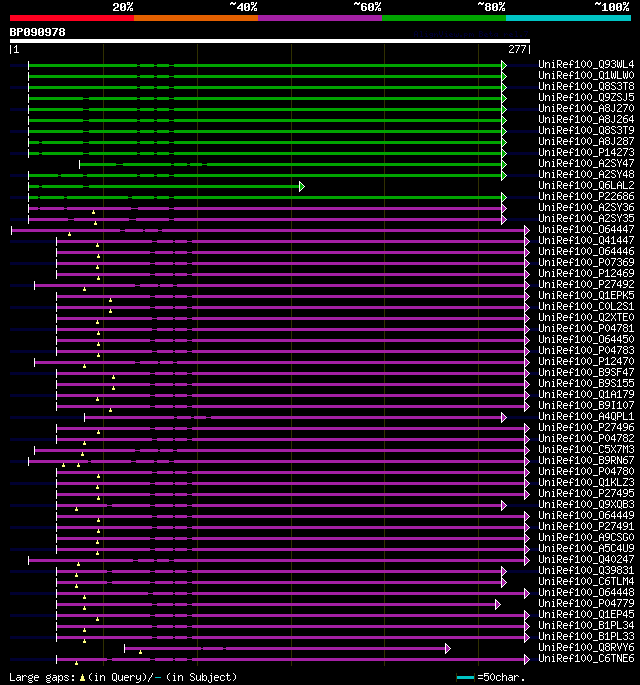Click the UniRef100_A2SY47 label
This screenshot has width=640, height=685.
pyautogui.click(x=586, y=163)
